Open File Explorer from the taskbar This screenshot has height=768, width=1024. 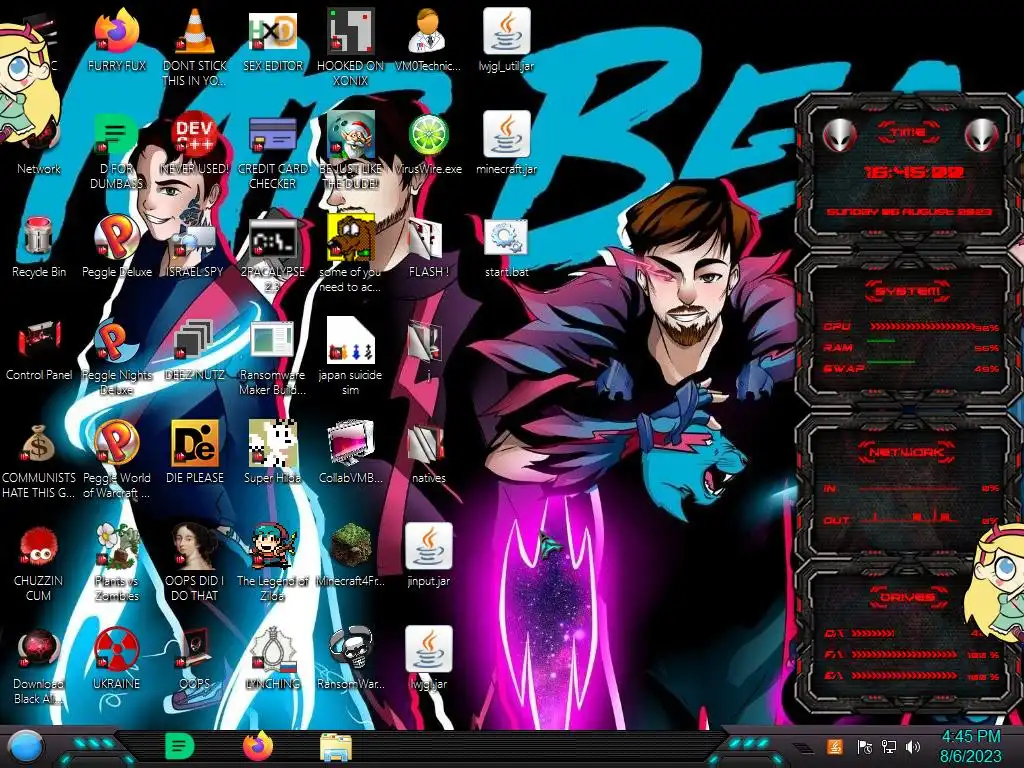(336, 746)
